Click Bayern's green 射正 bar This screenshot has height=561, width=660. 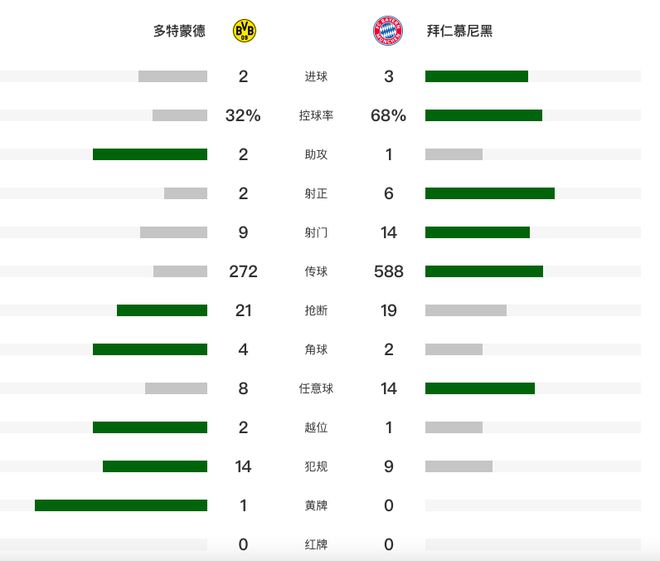[489, 193]
